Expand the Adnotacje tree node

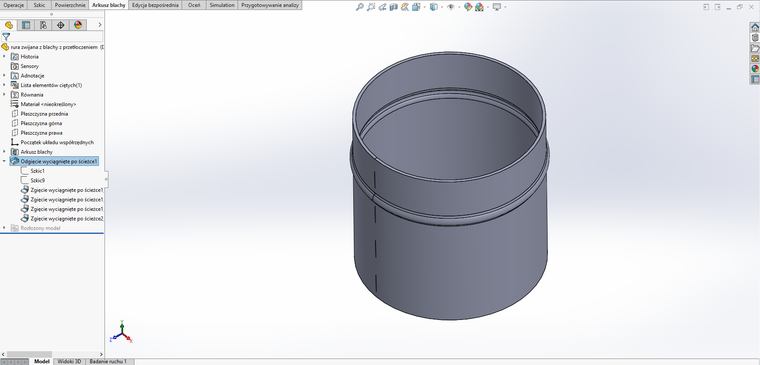pos(4,76)
